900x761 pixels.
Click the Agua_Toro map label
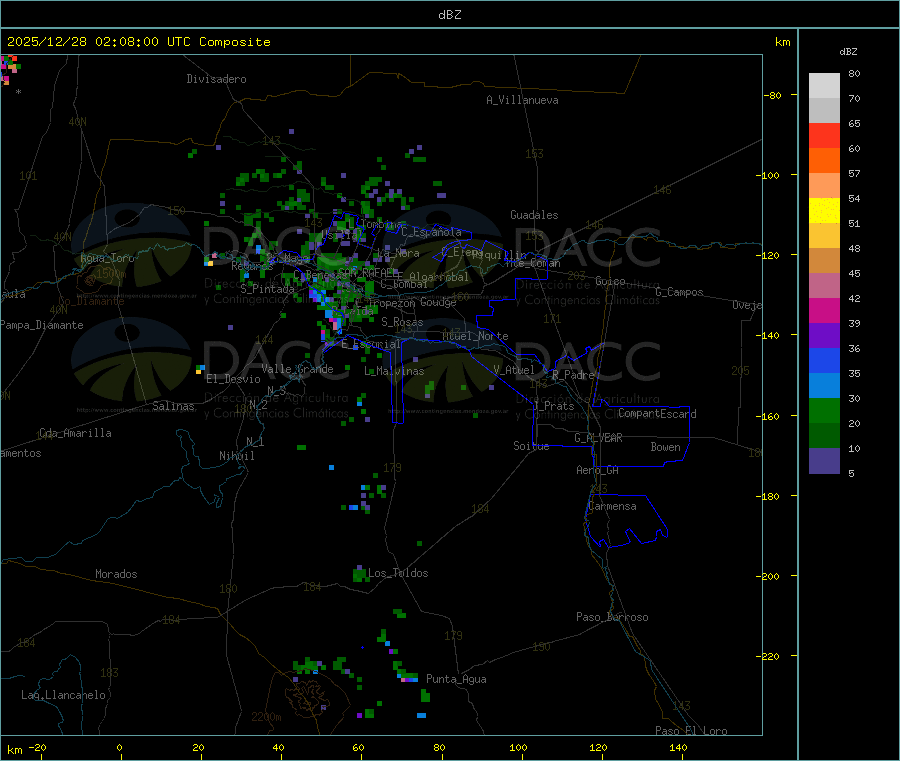click(107, 258)
